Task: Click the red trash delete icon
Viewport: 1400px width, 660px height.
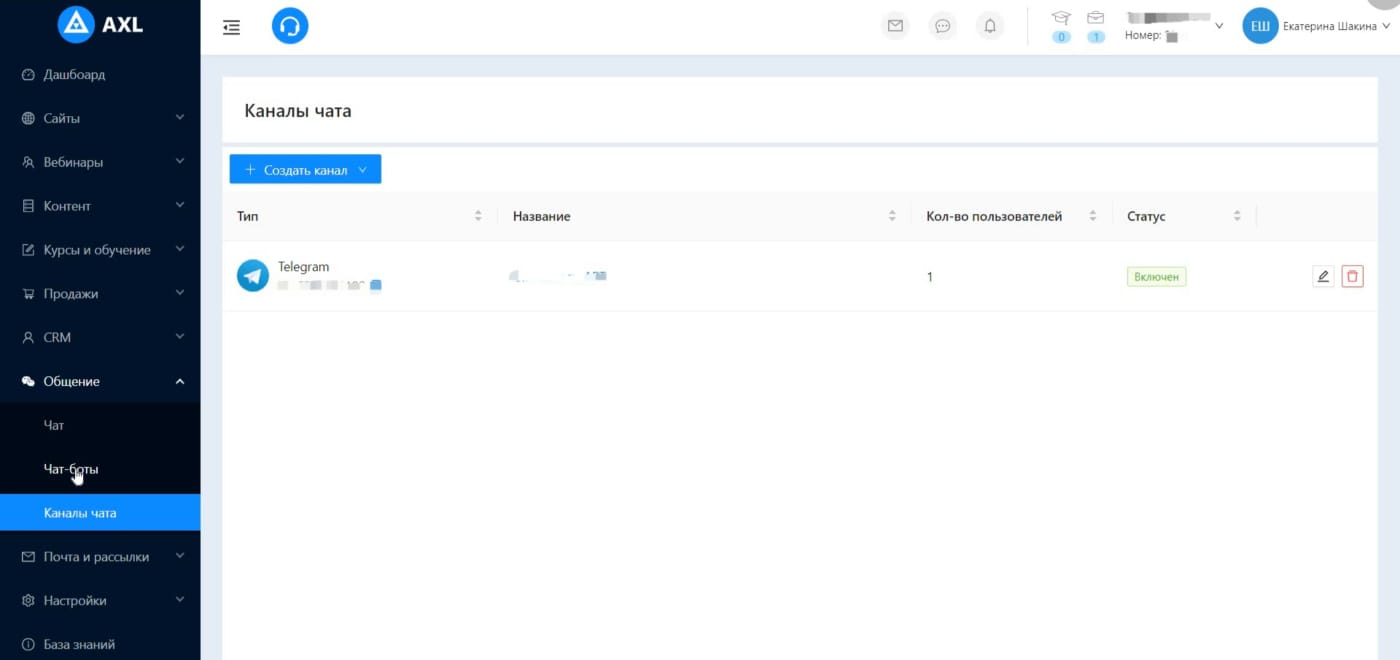Action: point(1352,277)
